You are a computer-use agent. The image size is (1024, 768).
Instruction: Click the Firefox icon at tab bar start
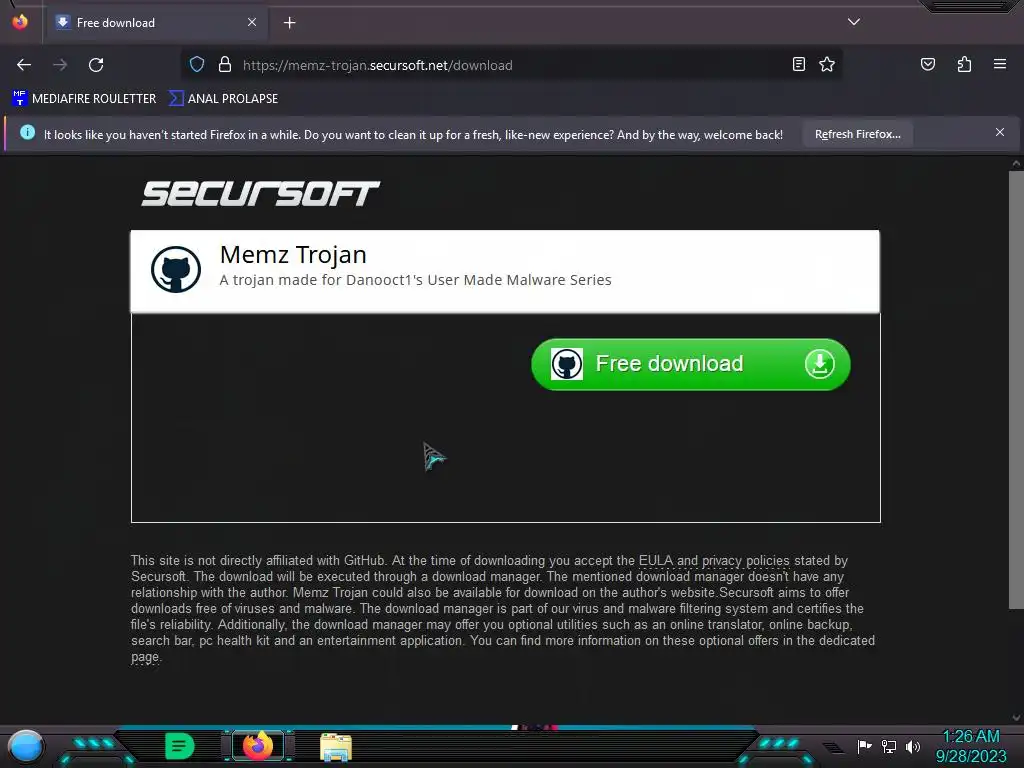point(20,22)
